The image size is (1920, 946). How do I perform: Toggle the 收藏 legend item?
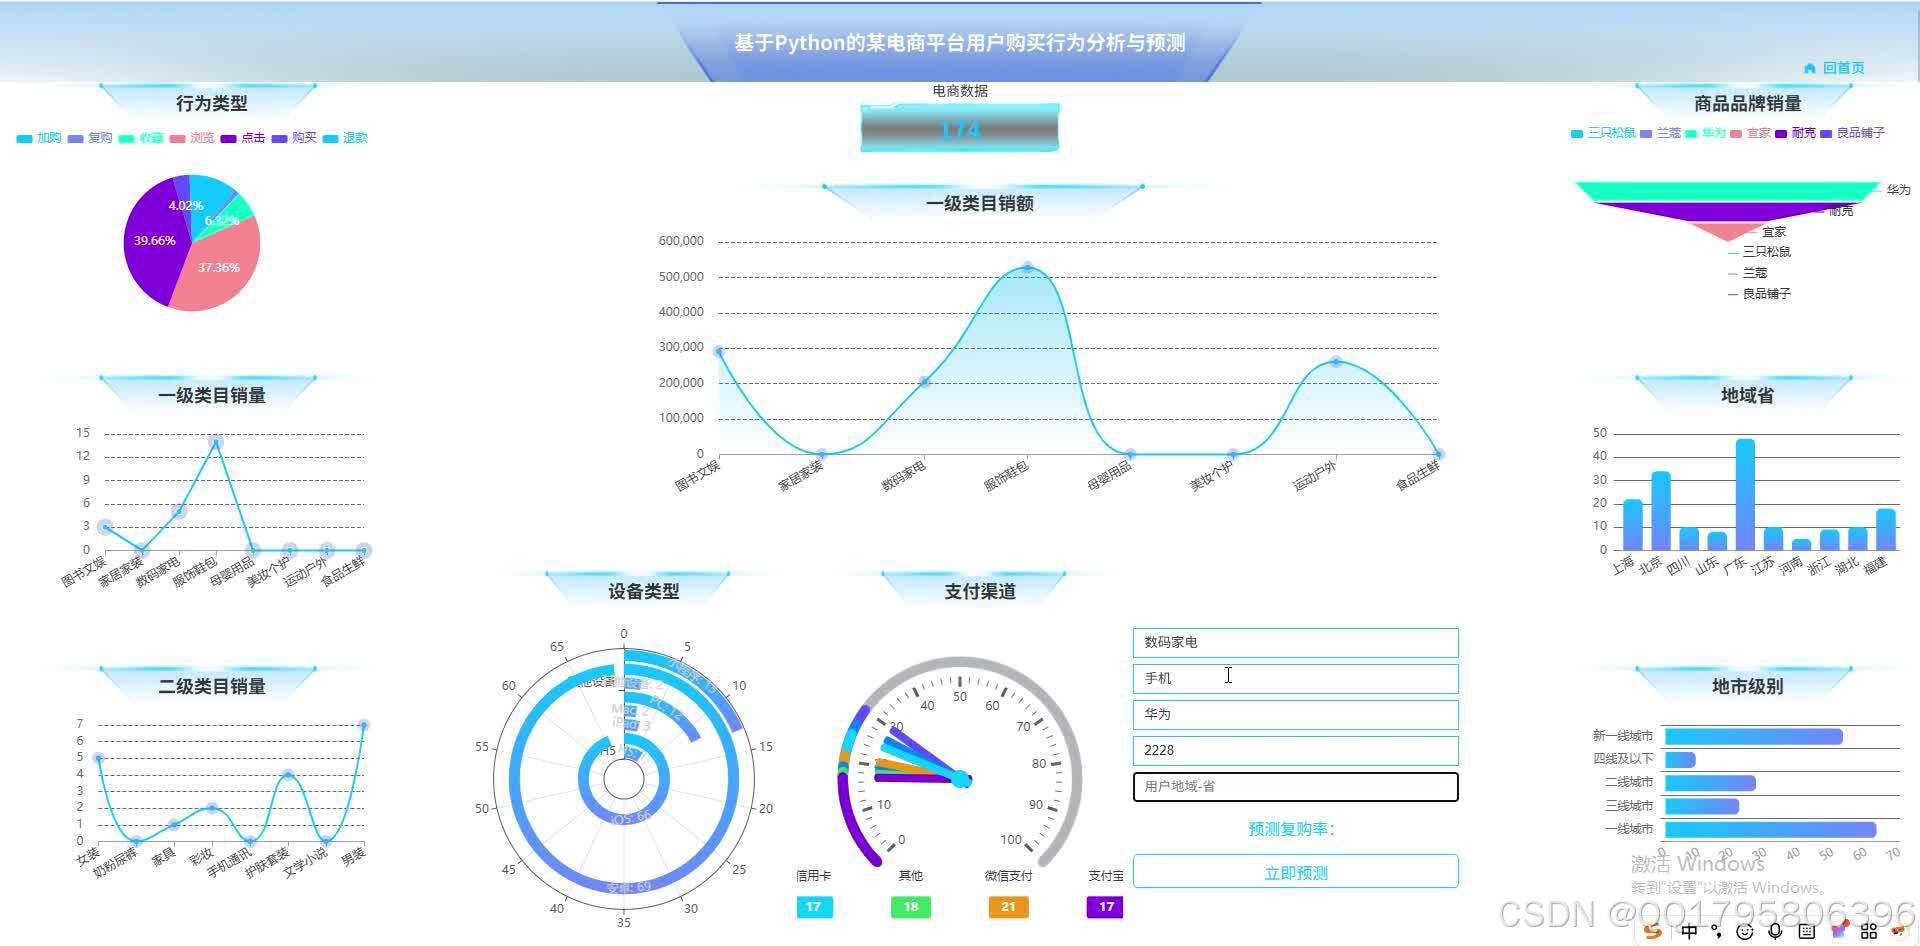coord(141,138)
